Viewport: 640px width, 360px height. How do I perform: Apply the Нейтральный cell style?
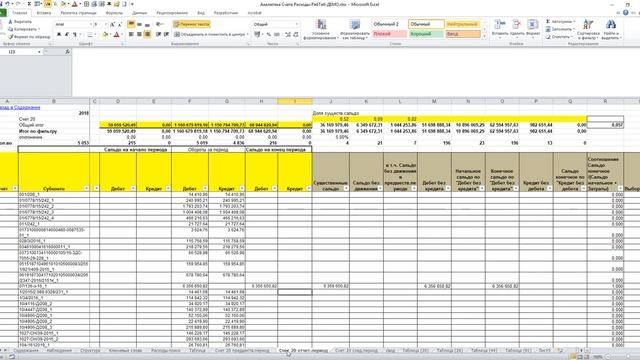click(x=463, y=24)
